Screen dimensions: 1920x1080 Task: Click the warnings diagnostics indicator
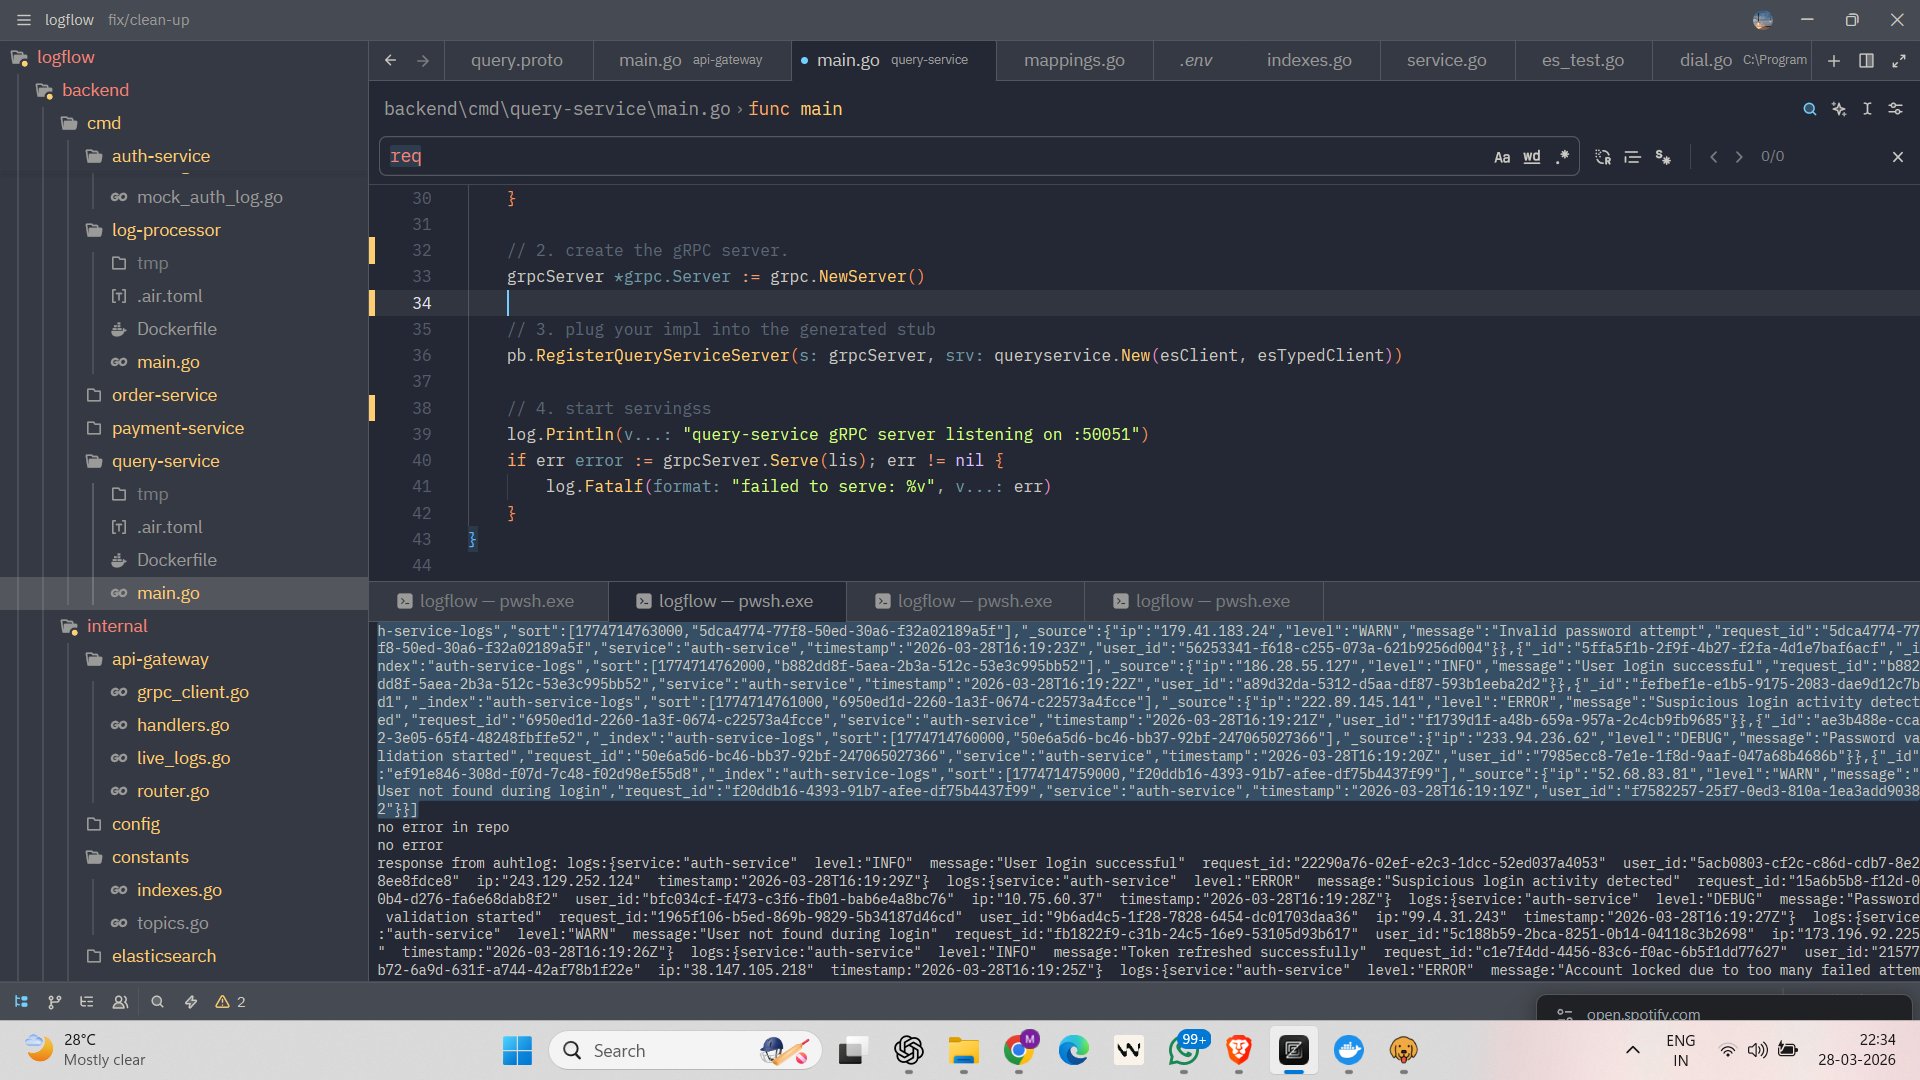point(230,1002)
